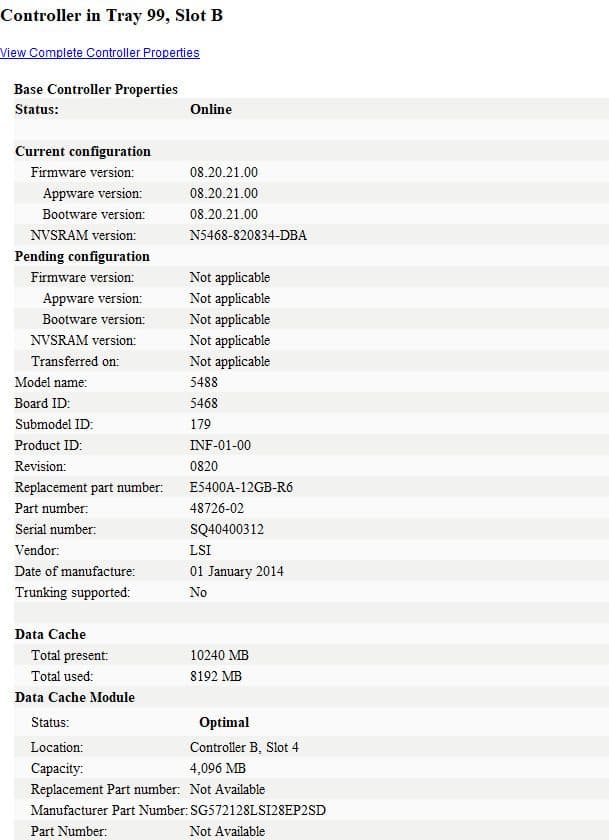Select NVSRAM version value N5468-820834-DBA
Screen dimensions: 609x840
[248, 236]
